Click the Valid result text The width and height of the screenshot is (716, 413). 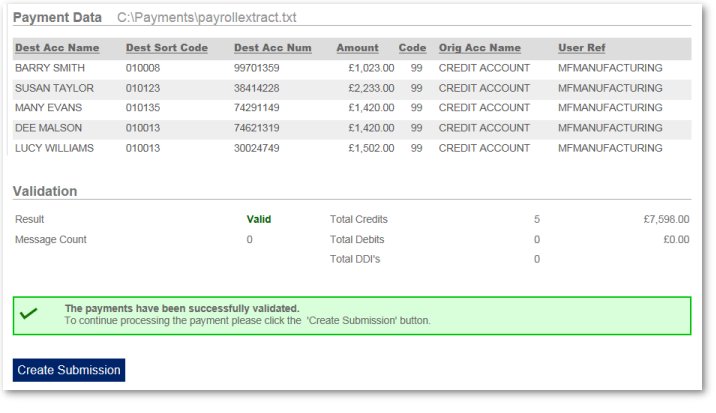259,219
